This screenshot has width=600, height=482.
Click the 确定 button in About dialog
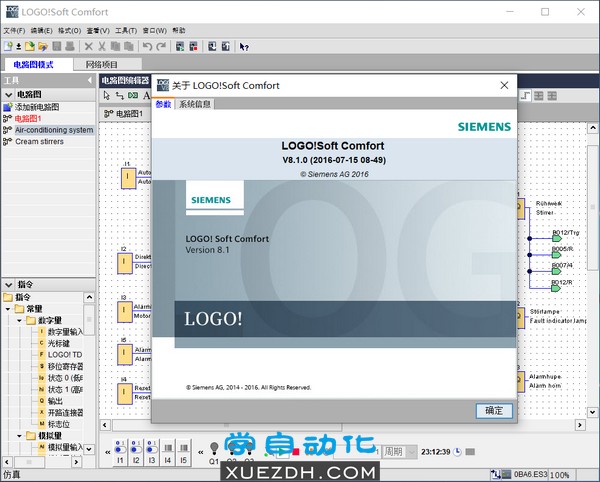coord(494,411)
